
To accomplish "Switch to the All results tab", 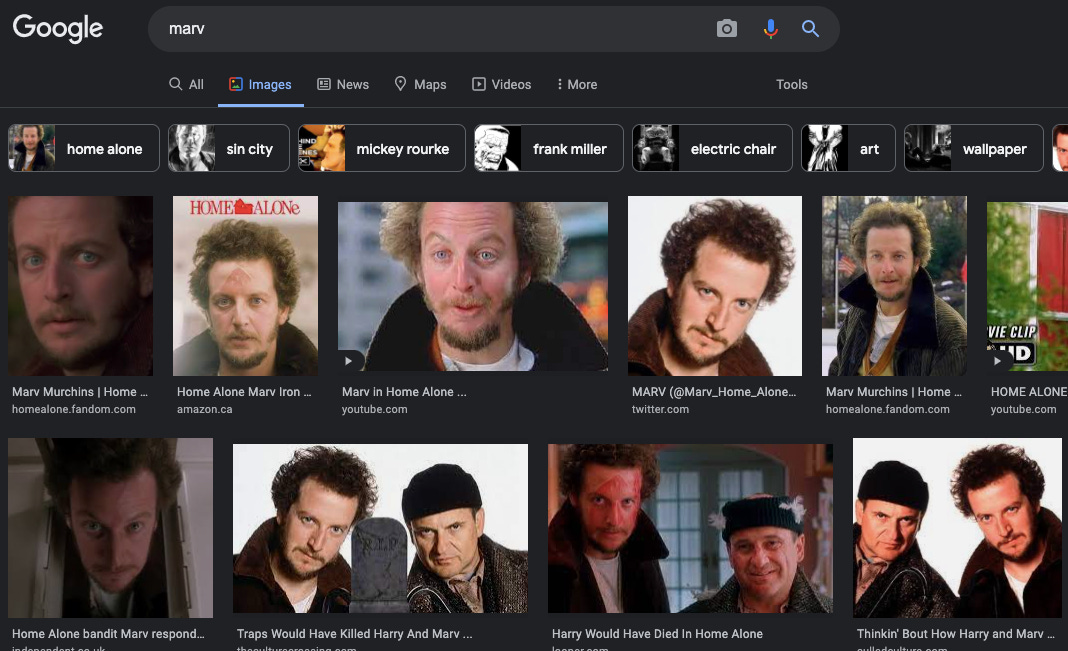I will [186, 84].
